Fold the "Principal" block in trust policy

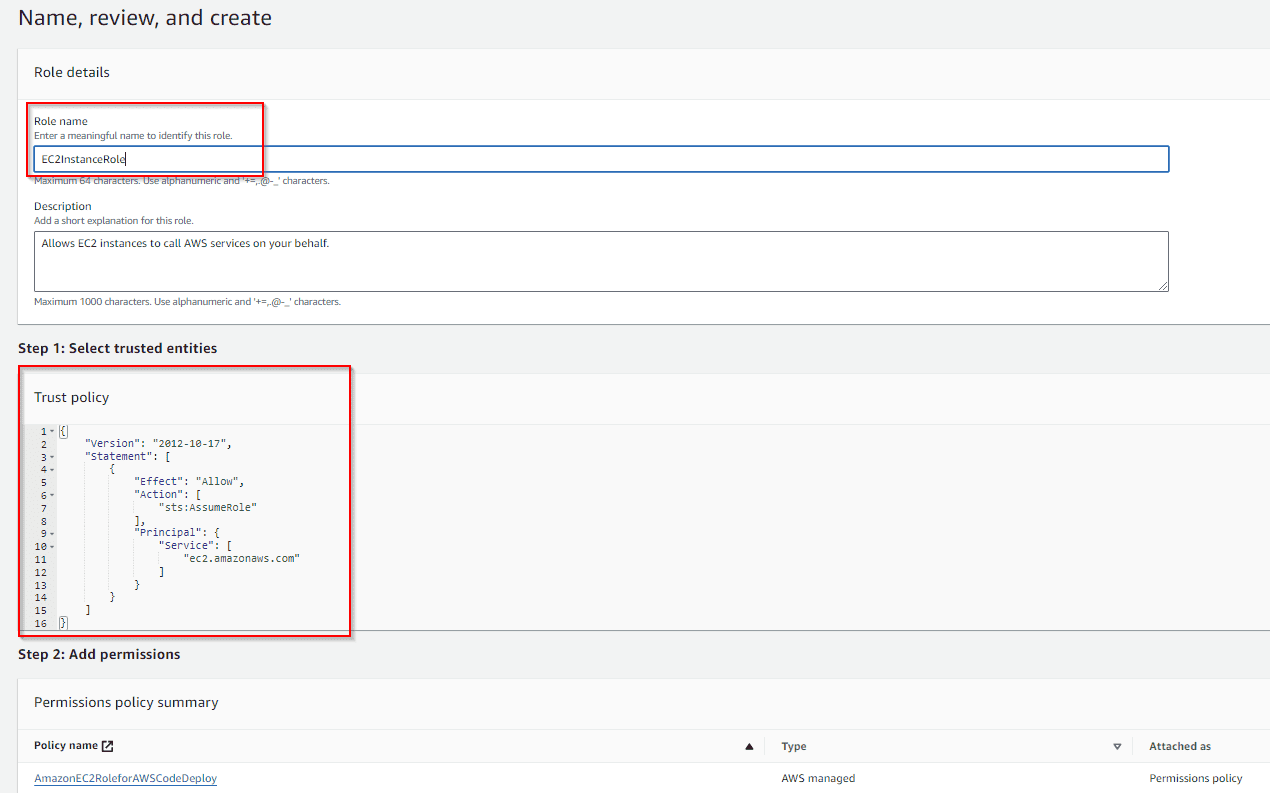click(51, 533)
